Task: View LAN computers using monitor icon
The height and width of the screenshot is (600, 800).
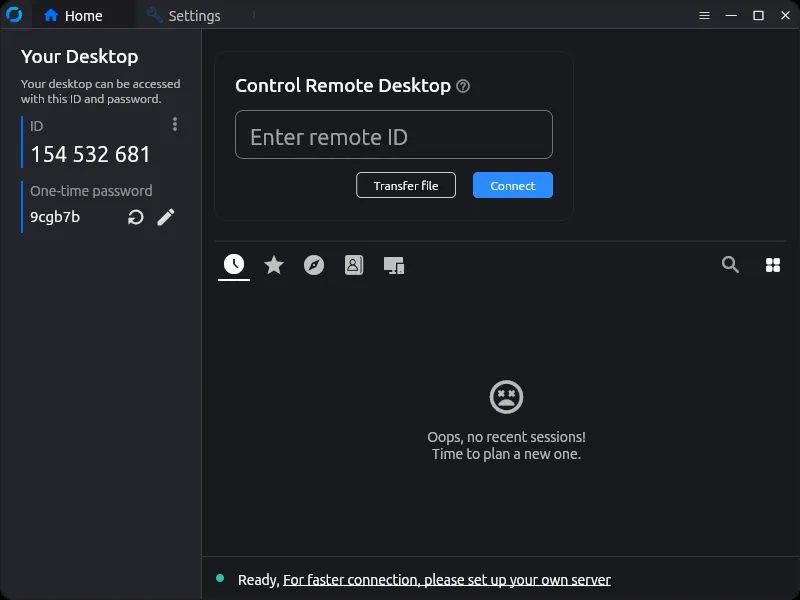Action: click(x=393, y=265)
